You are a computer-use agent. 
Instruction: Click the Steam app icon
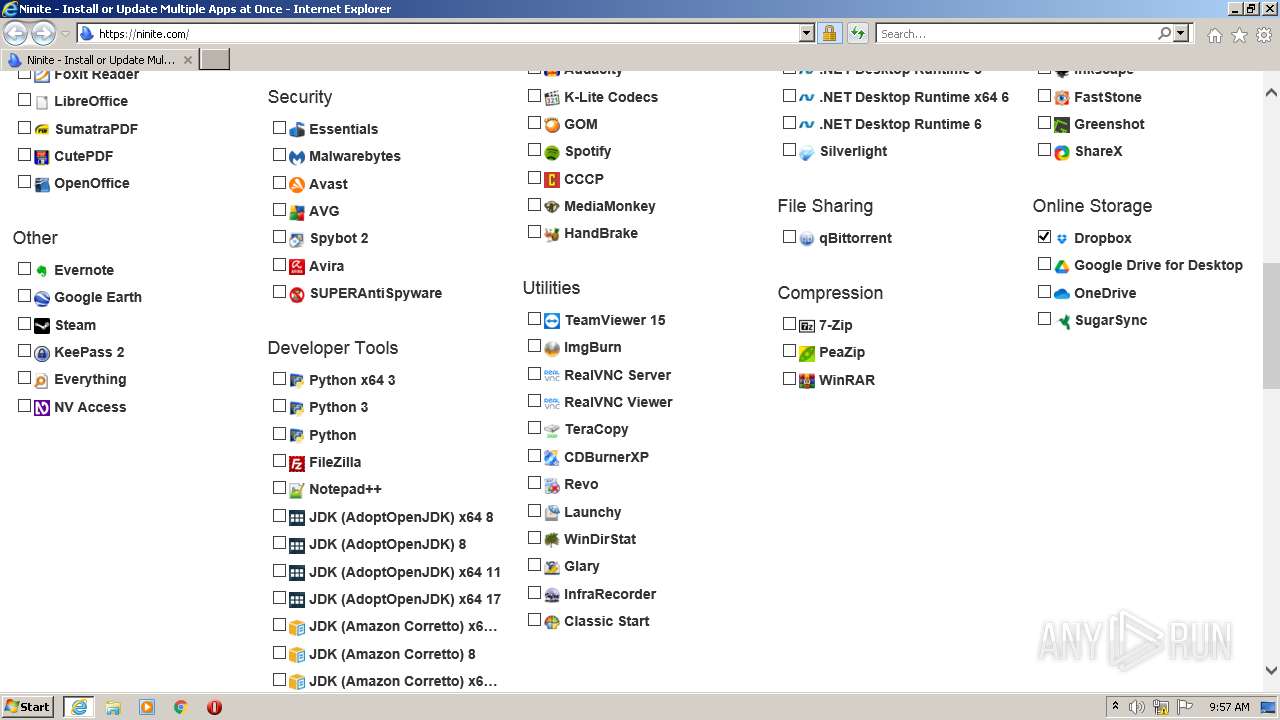42,325
